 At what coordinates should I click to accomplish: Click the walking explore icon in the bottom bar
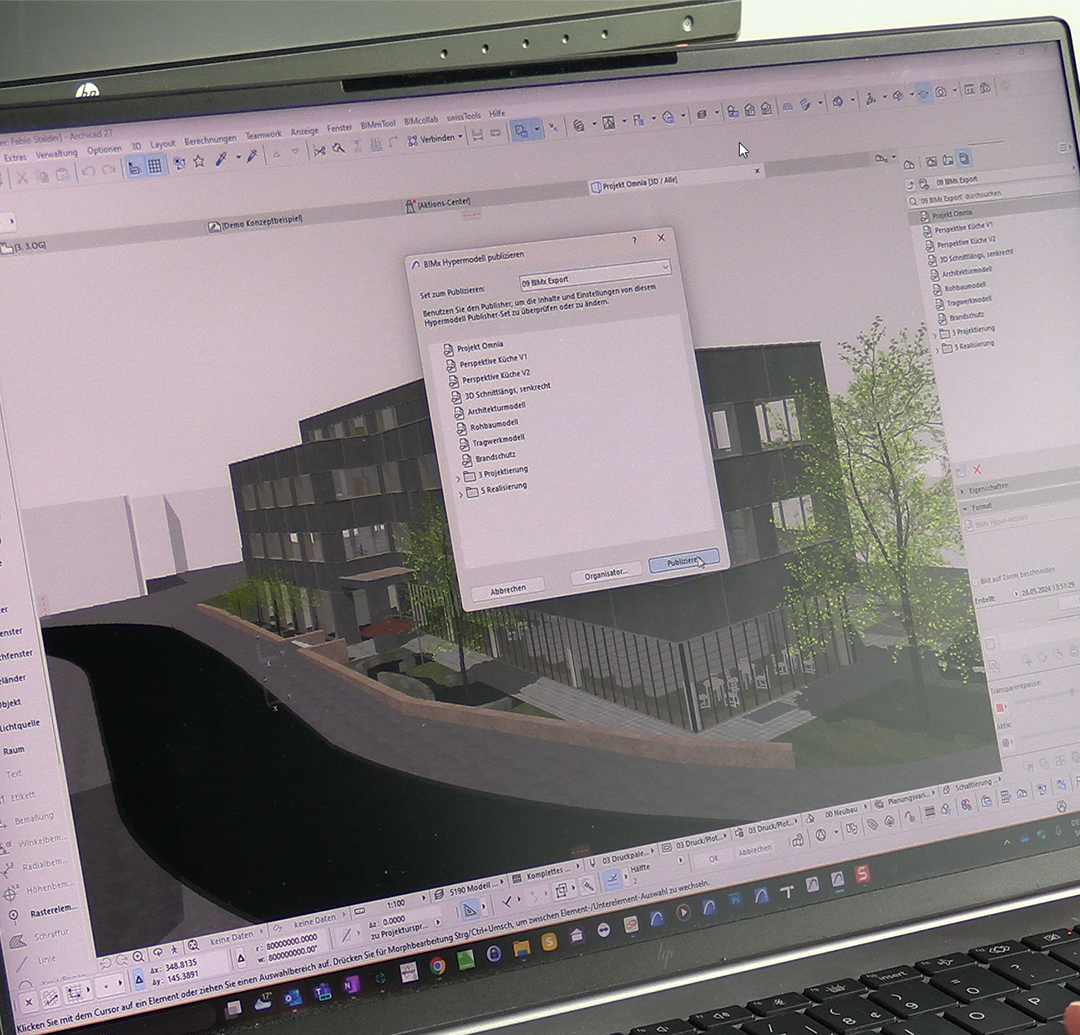pyautogui.click(x=175, y=949)
